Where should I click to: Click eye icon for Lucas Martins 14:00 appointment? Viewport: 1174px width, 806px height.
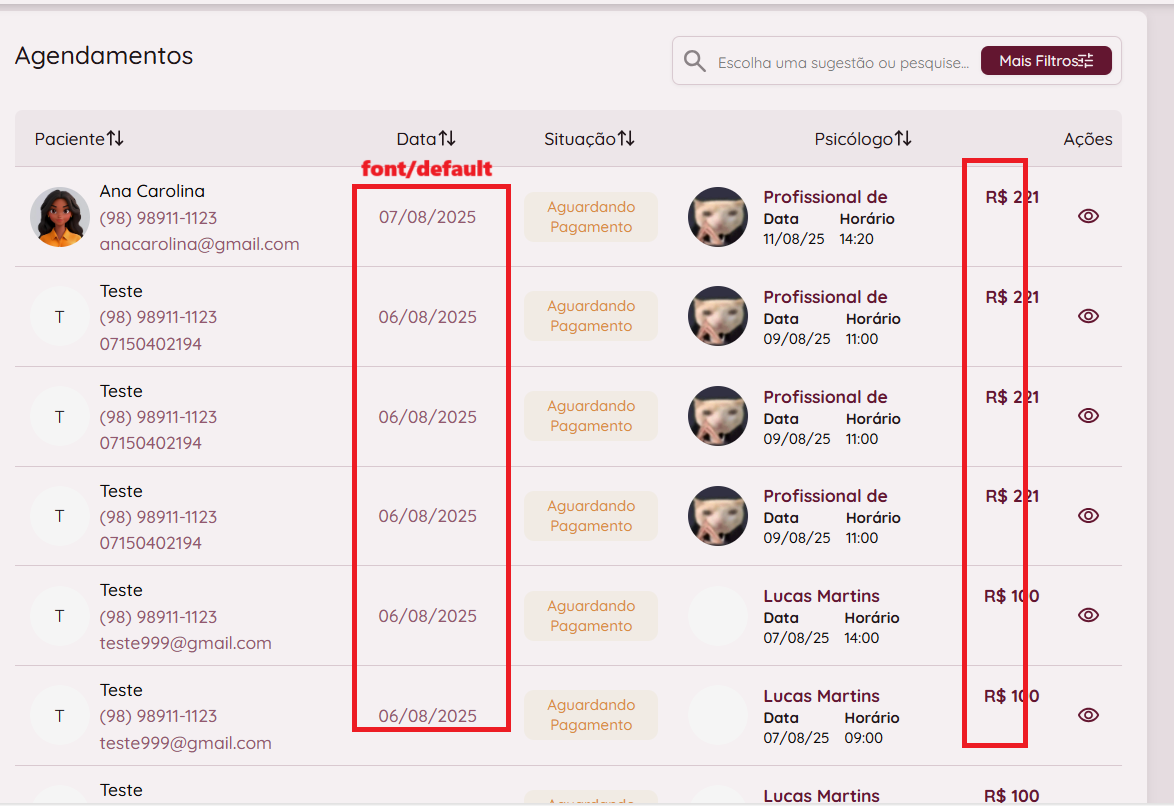tap(1088, 615)
